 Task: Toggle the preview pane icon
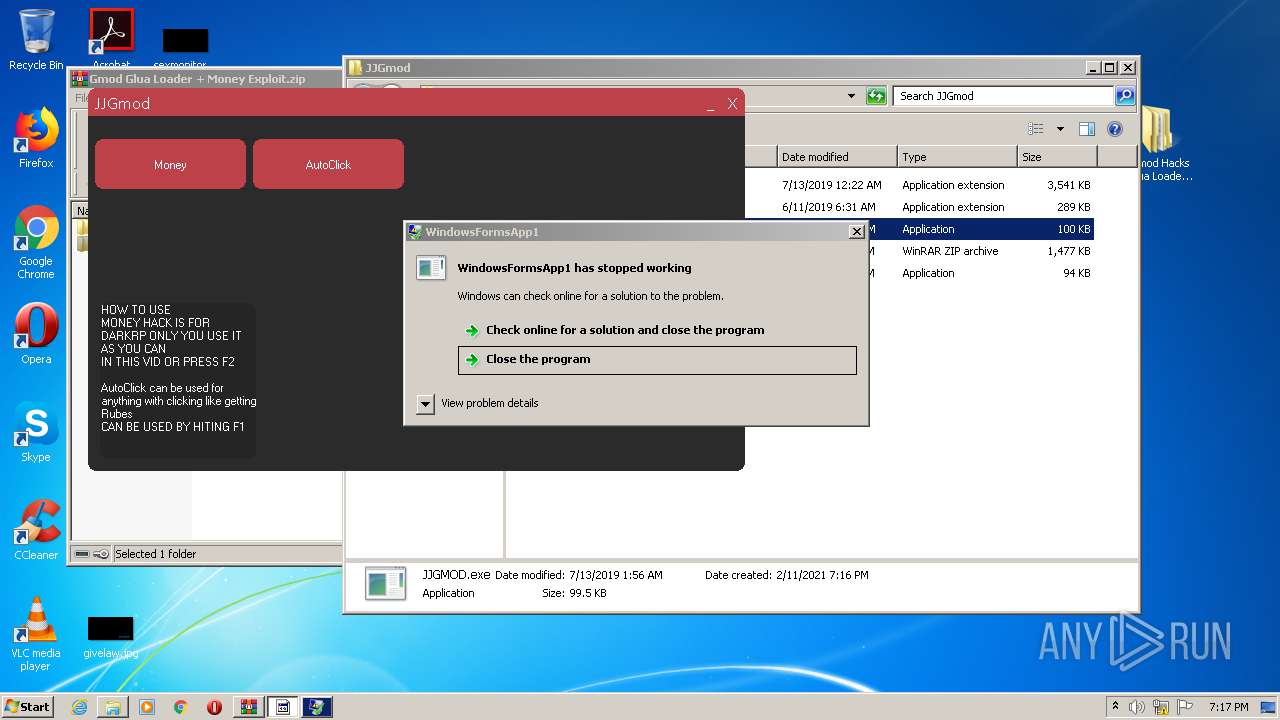(x=1087, y=129)
